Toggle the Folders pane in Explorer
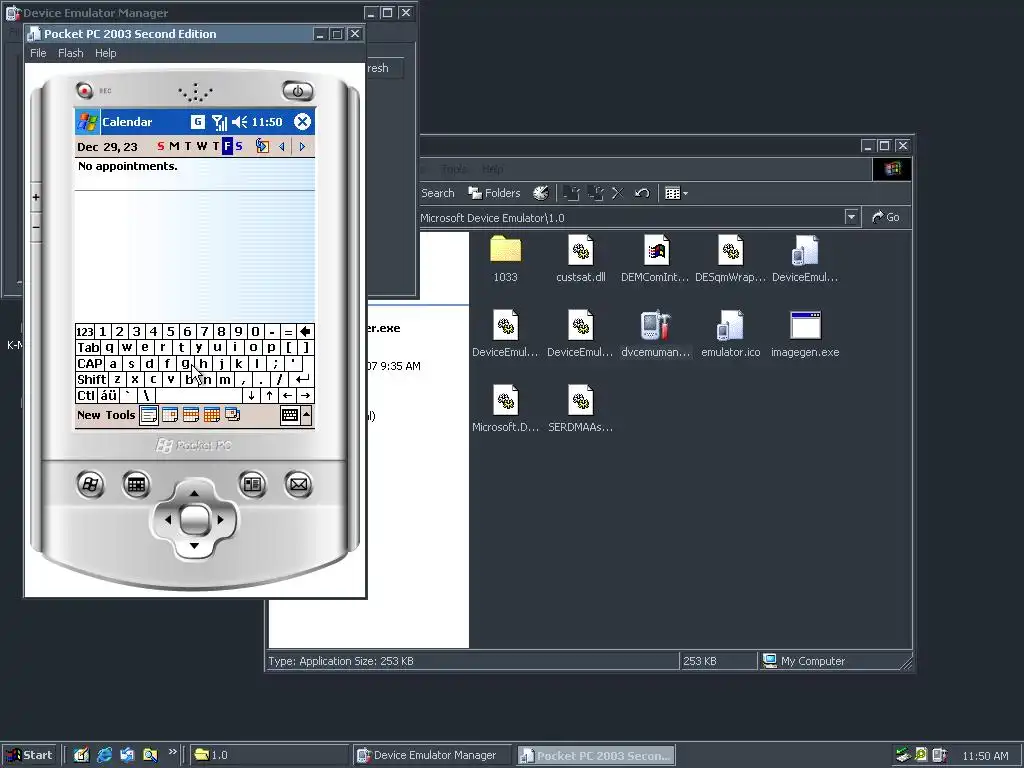This screenshot has width=1024, height=768. (494, 193)
